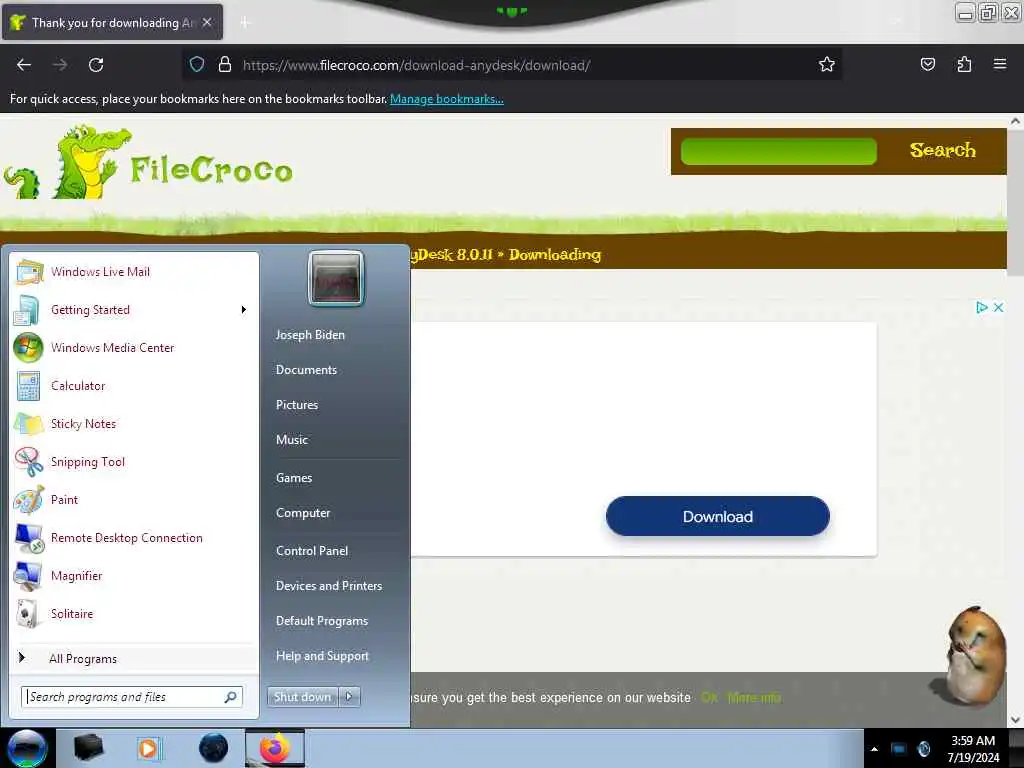Viewport: 1024px width, 768px height.
Task: Click the AdChoices triangle icon
Action: [x=982, y=307]
